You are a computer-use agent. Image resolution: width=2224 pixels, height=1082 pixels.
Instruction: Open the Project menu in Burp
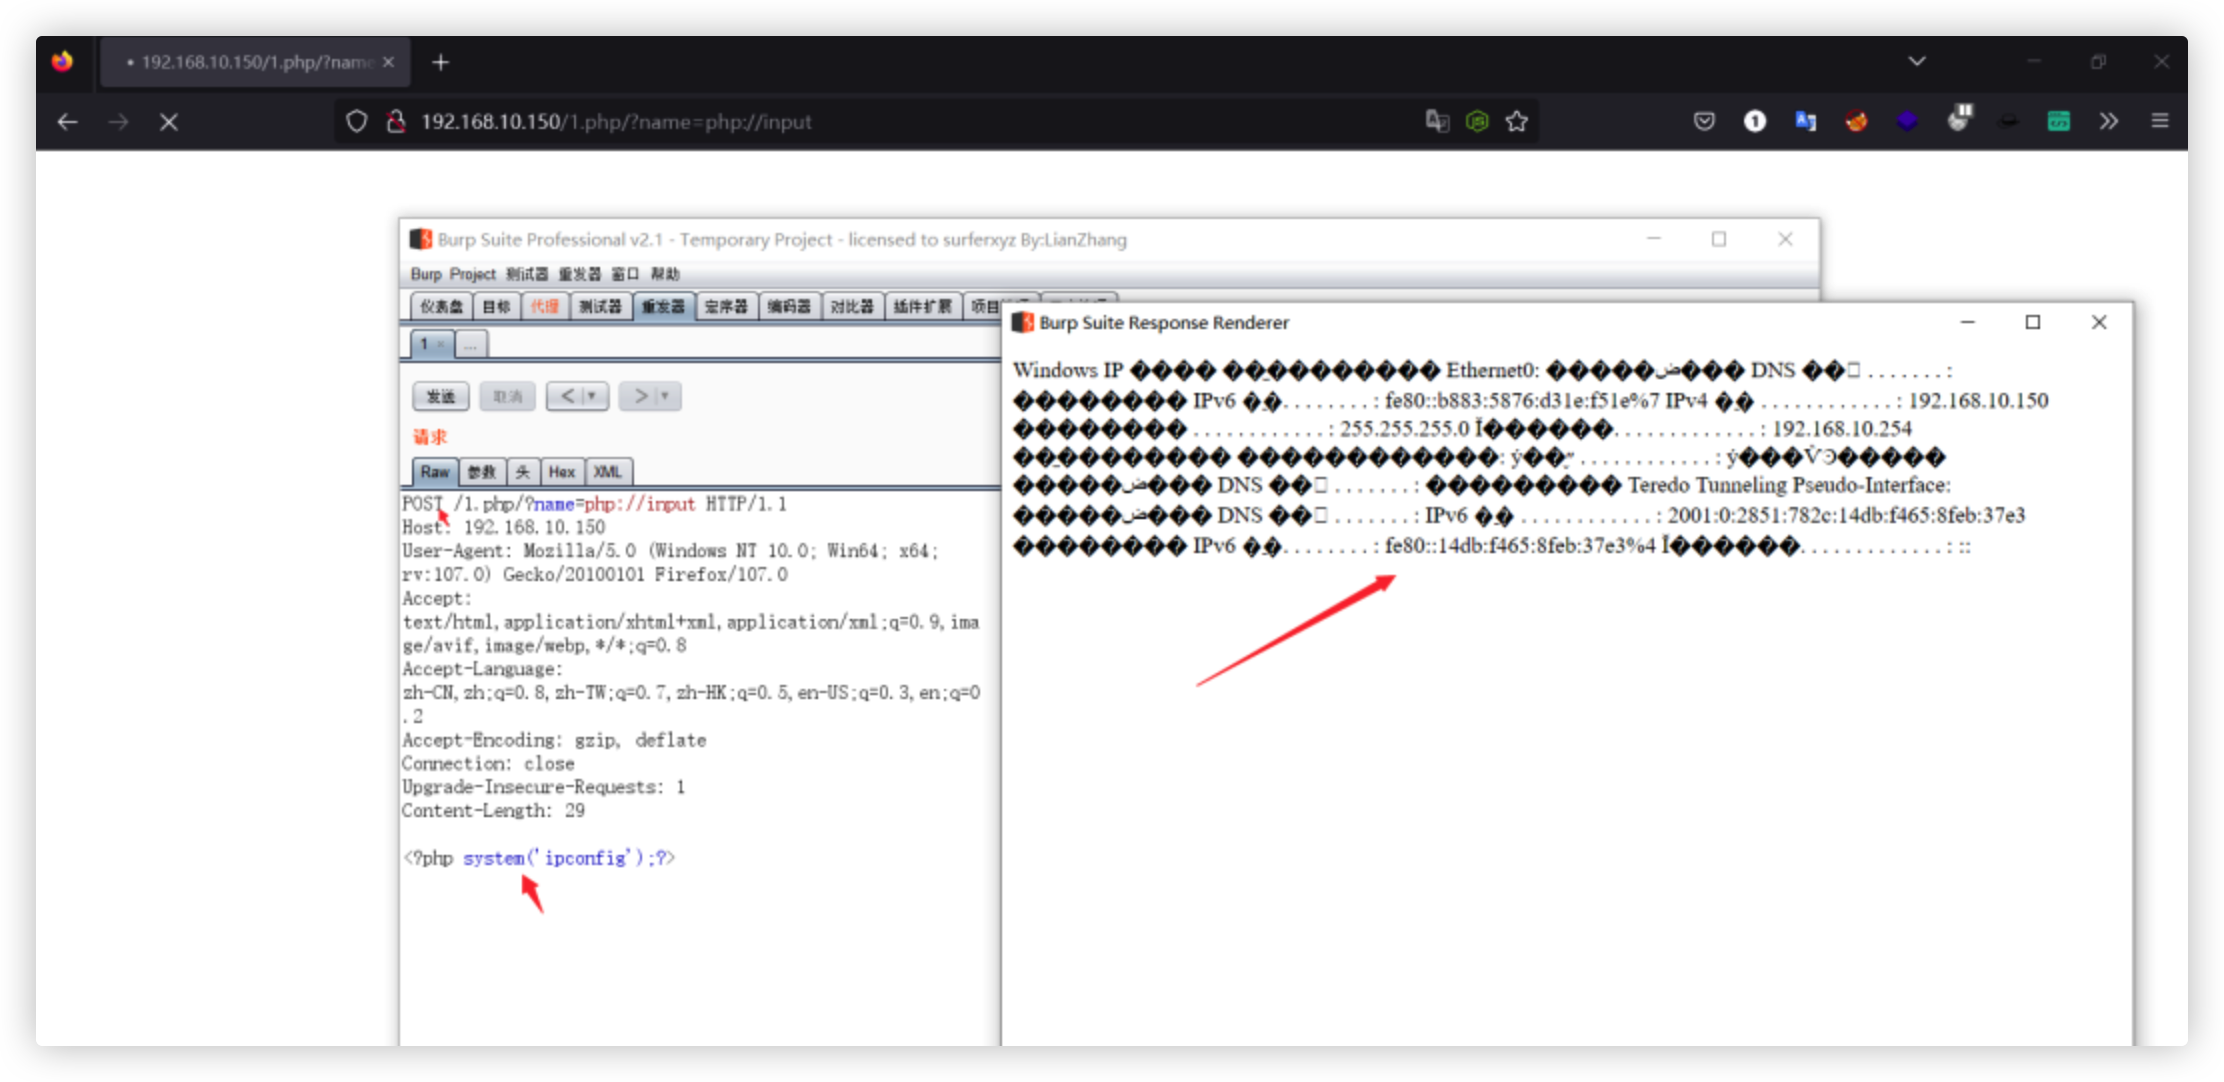point(472,274)
